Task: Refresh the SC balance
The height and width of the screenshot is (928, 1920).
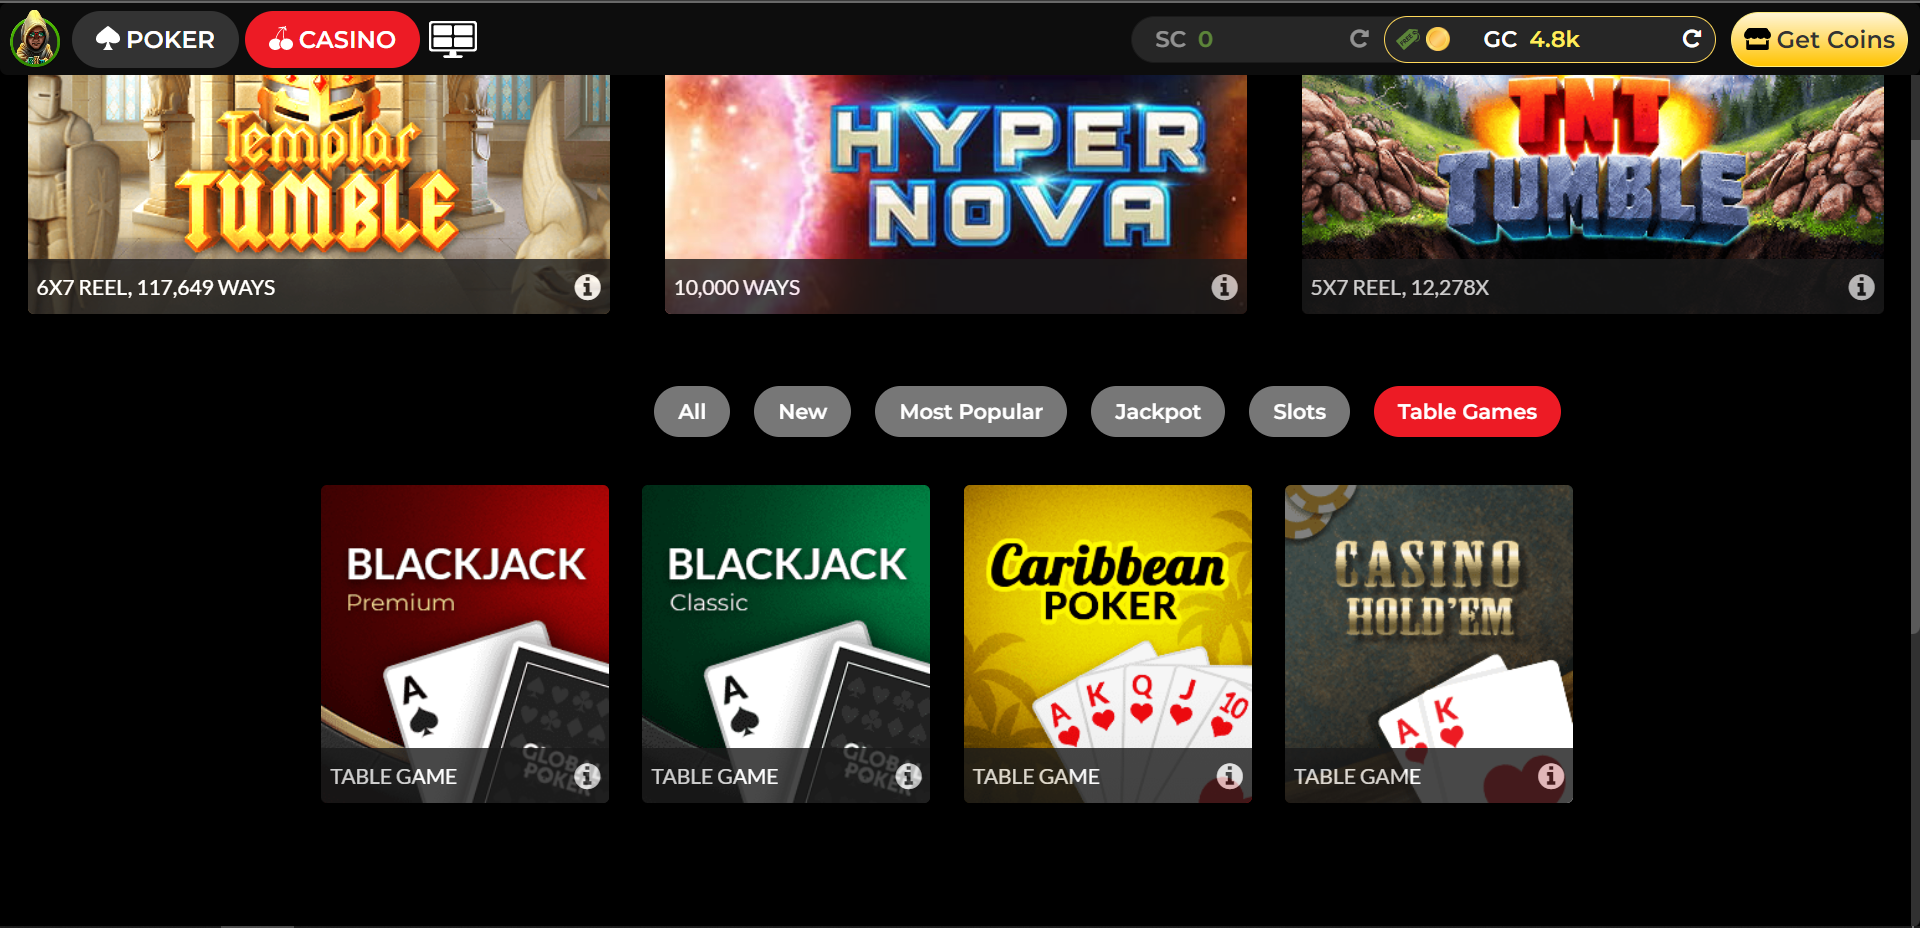Action: 1358,39
